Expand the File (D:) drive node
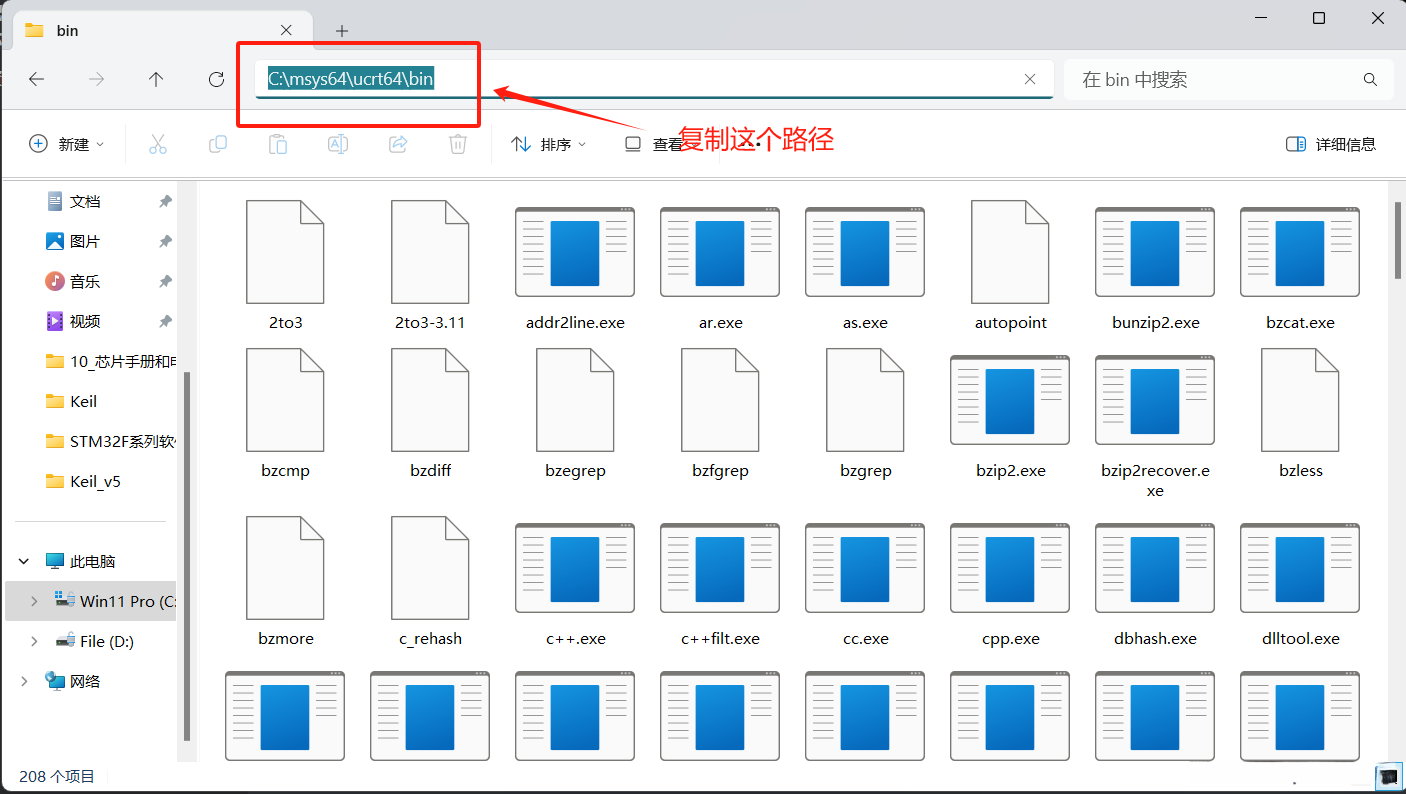This screenshot has width=1406, height=794. coord(33,641)
